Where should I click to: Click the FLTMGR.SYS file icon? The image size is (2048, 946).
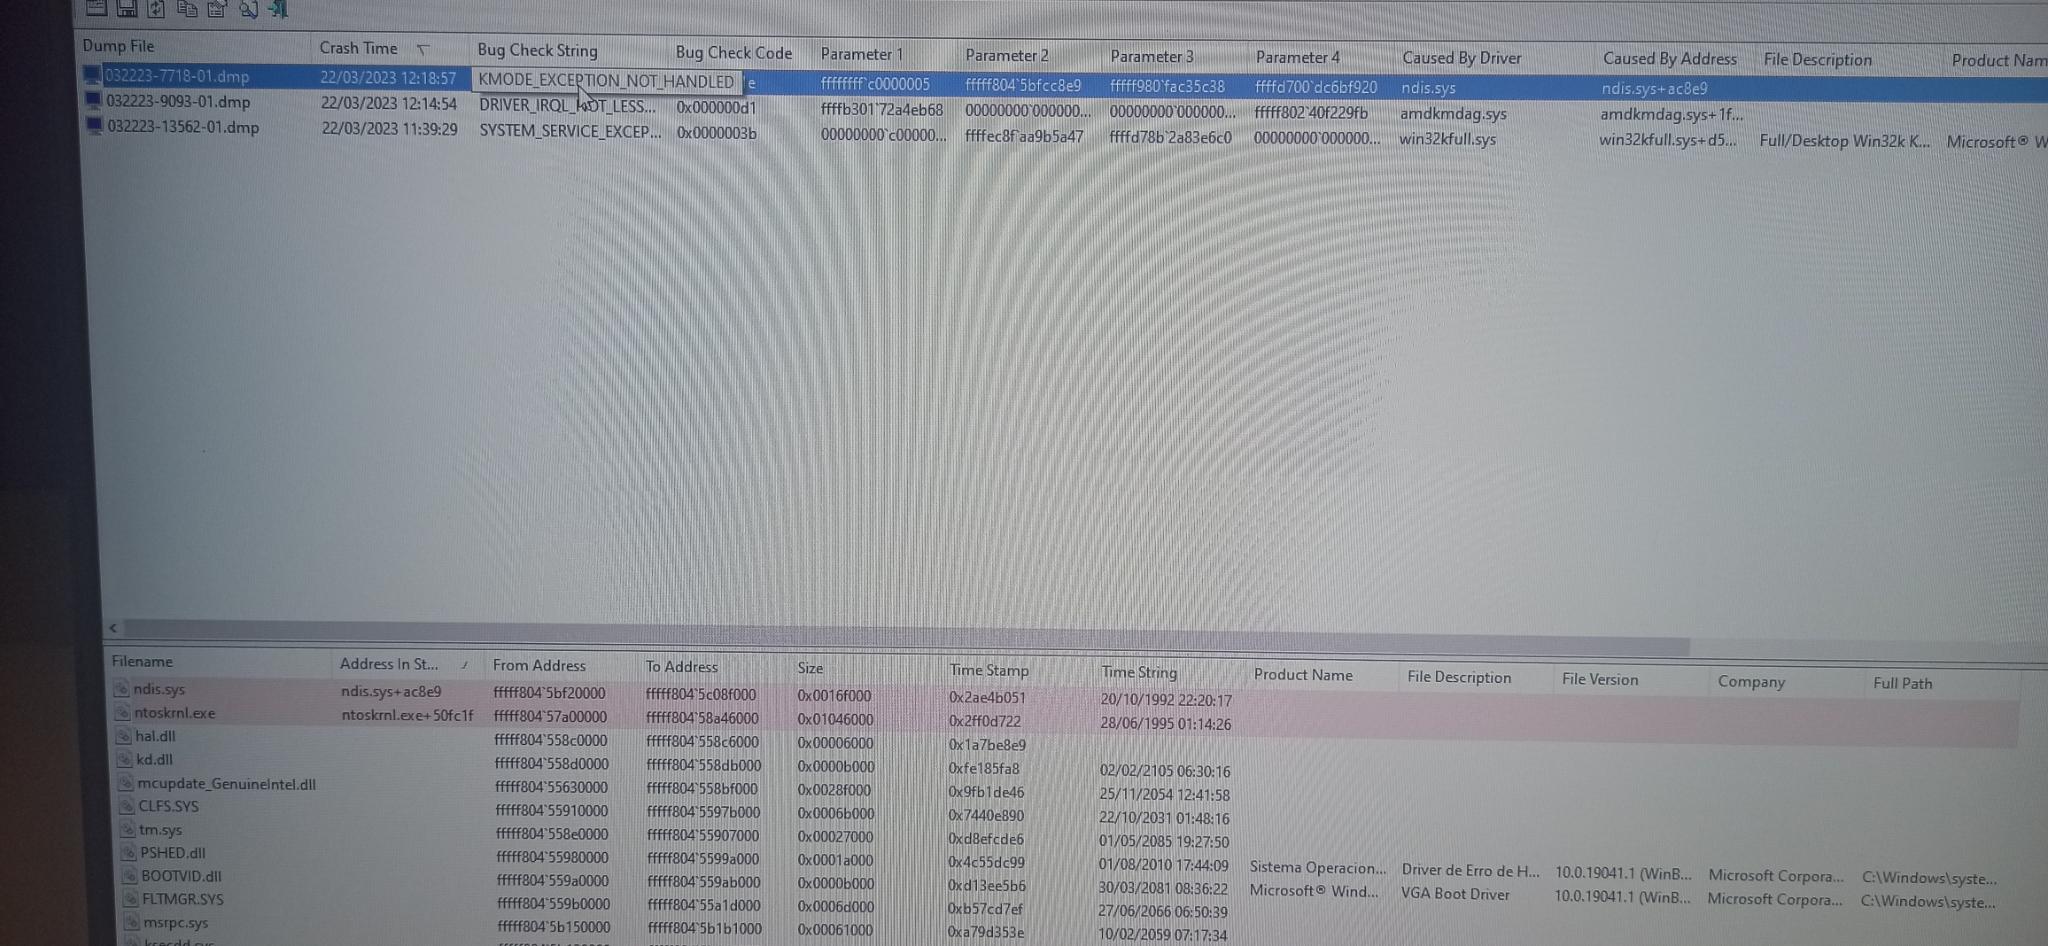coord(131,899)
